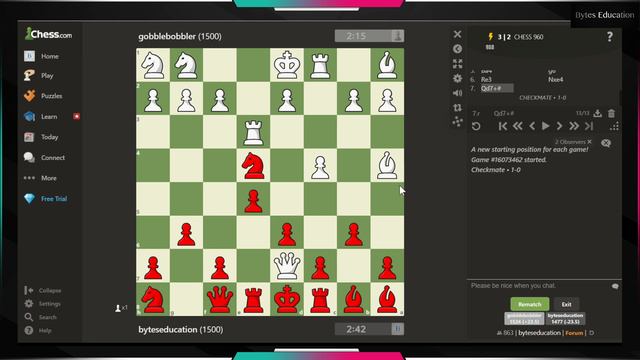
Task: Select Today in the sidebar
Action: [41, 137]
